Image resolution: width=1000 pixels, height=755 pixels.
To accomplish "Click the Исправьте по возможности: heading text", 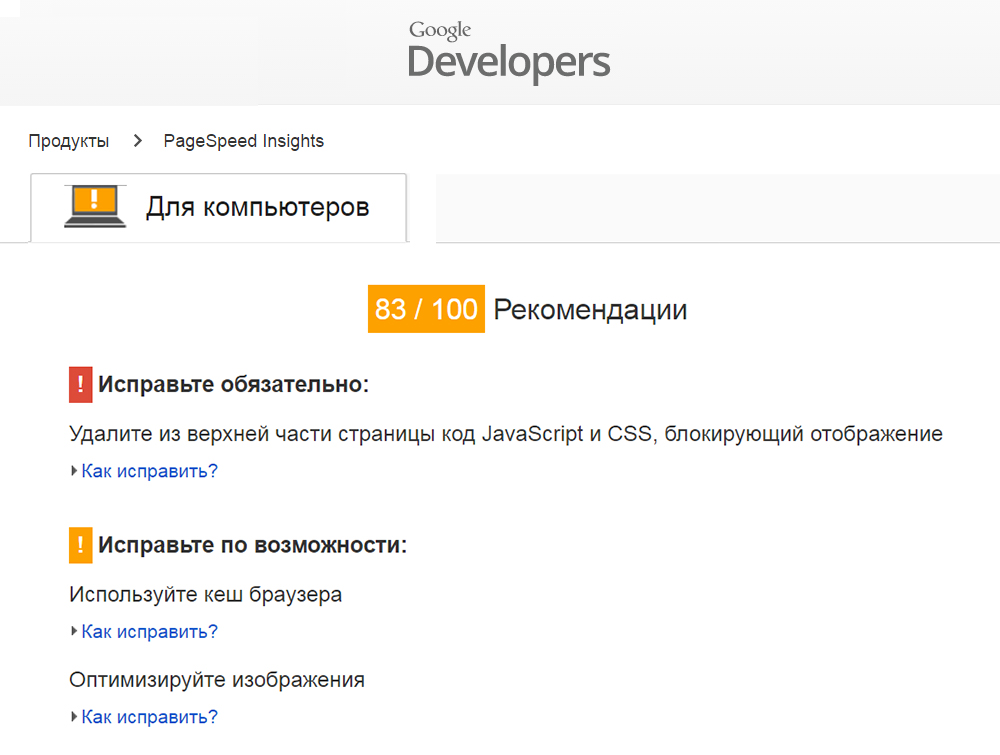I will click(x=252, y=546).
